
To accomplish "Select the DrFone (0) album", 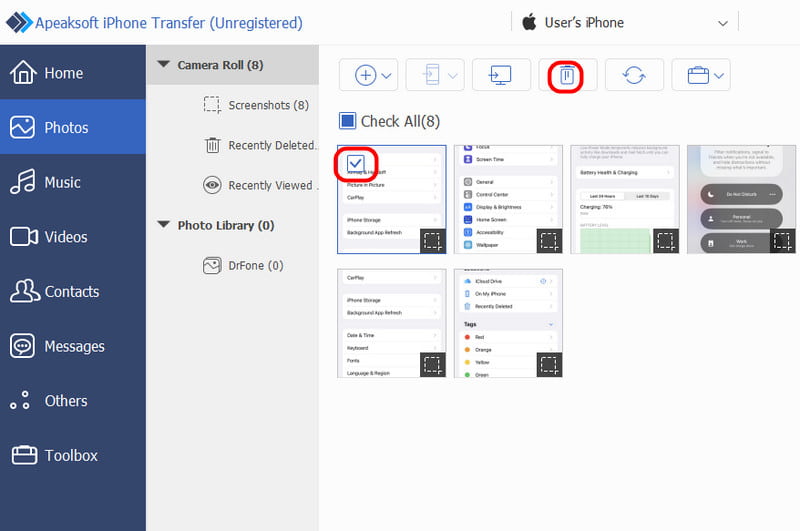I will coord(243,265).
